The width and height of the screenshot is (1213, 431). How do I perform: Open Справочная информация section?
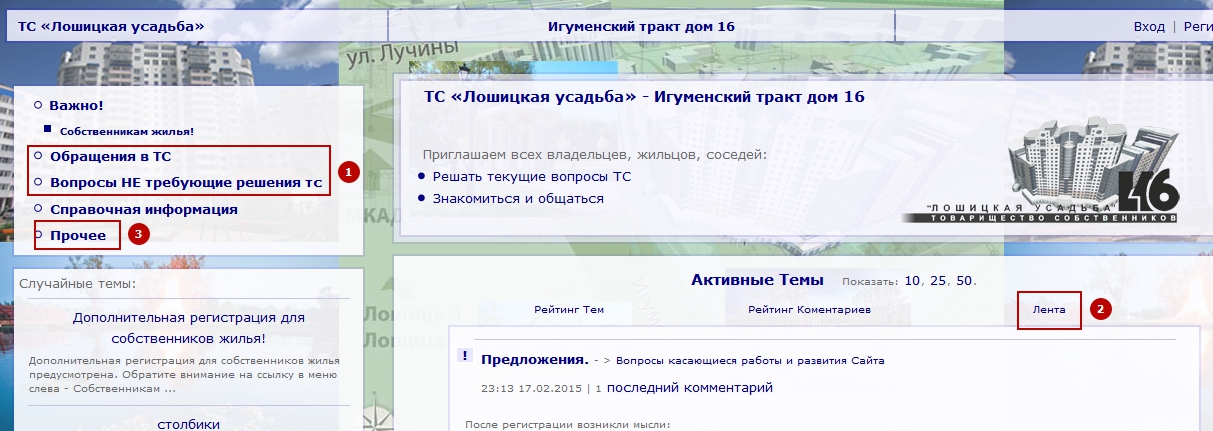[143, 210]
